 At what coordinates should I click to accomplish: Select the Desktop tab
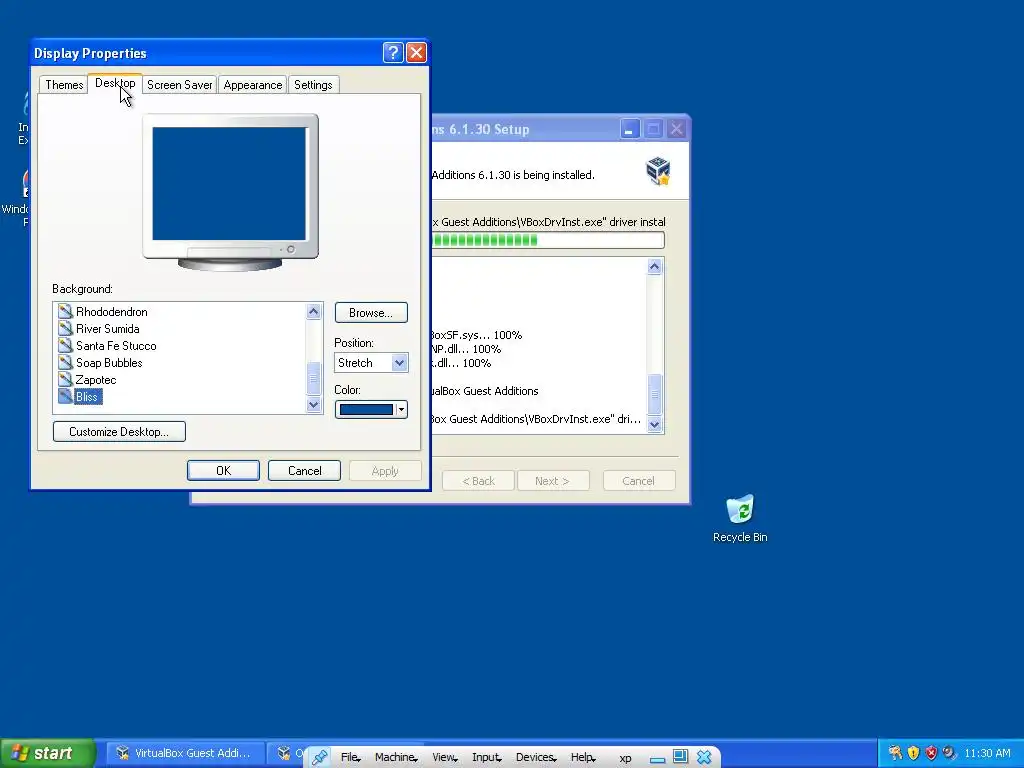(115, 83)
